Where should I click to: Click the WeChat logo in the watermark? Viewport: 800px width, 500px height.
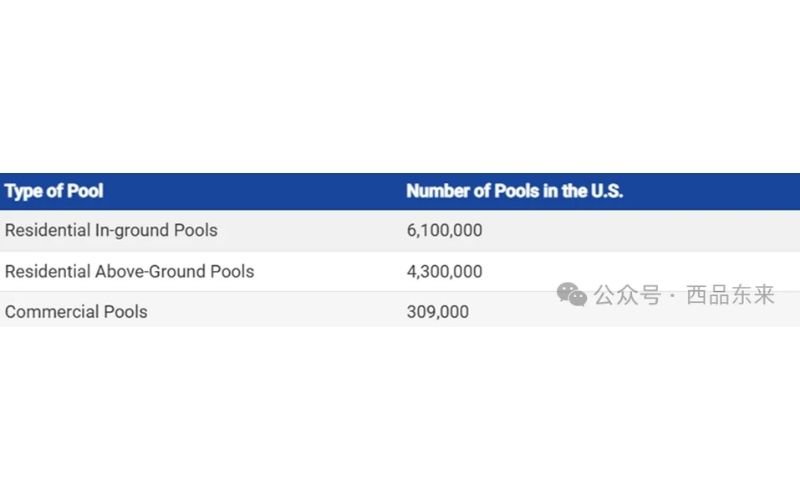click(x=571, y=294)
